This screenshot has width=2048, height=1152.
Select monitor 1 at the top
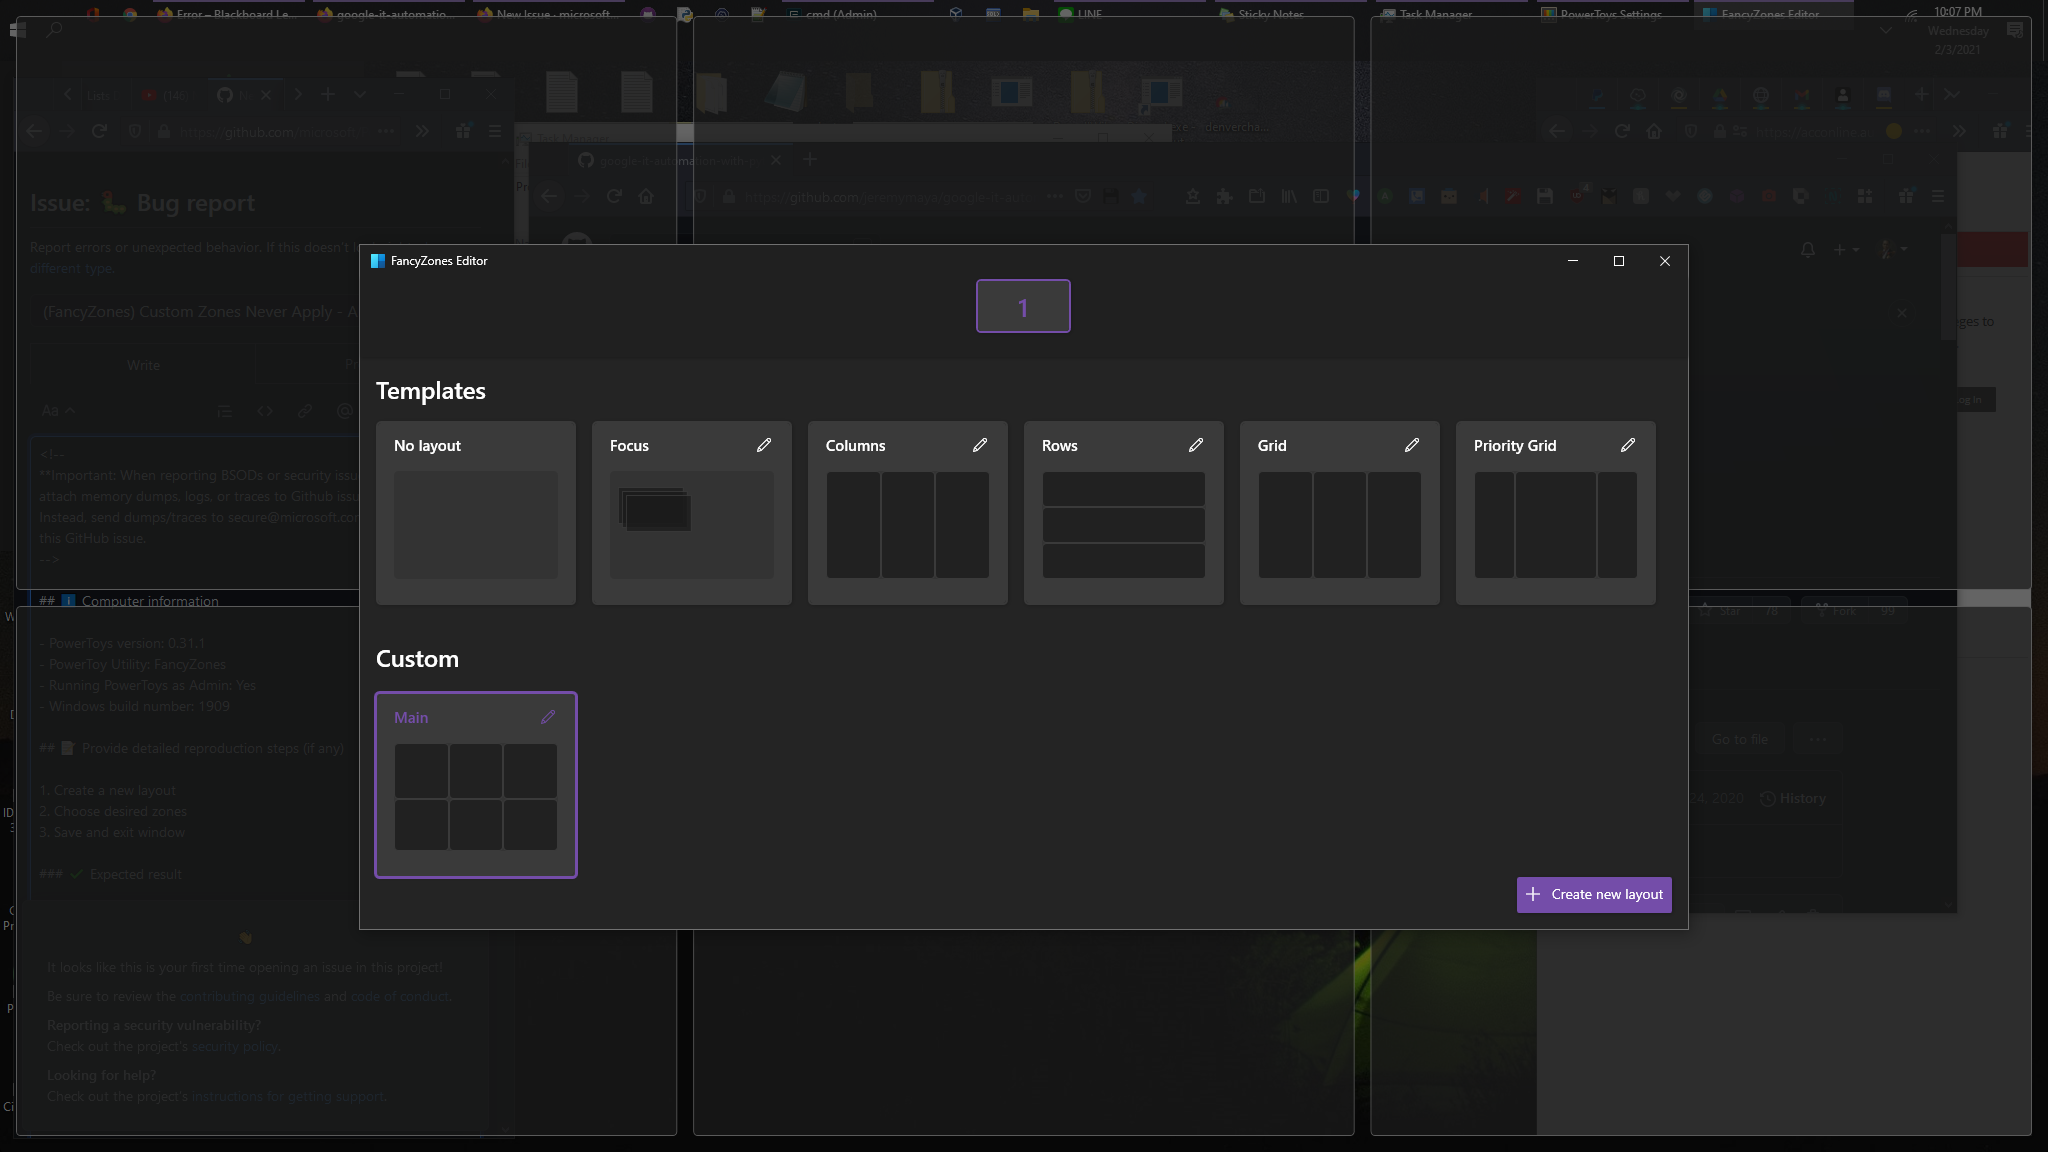tap(1023, 307)
